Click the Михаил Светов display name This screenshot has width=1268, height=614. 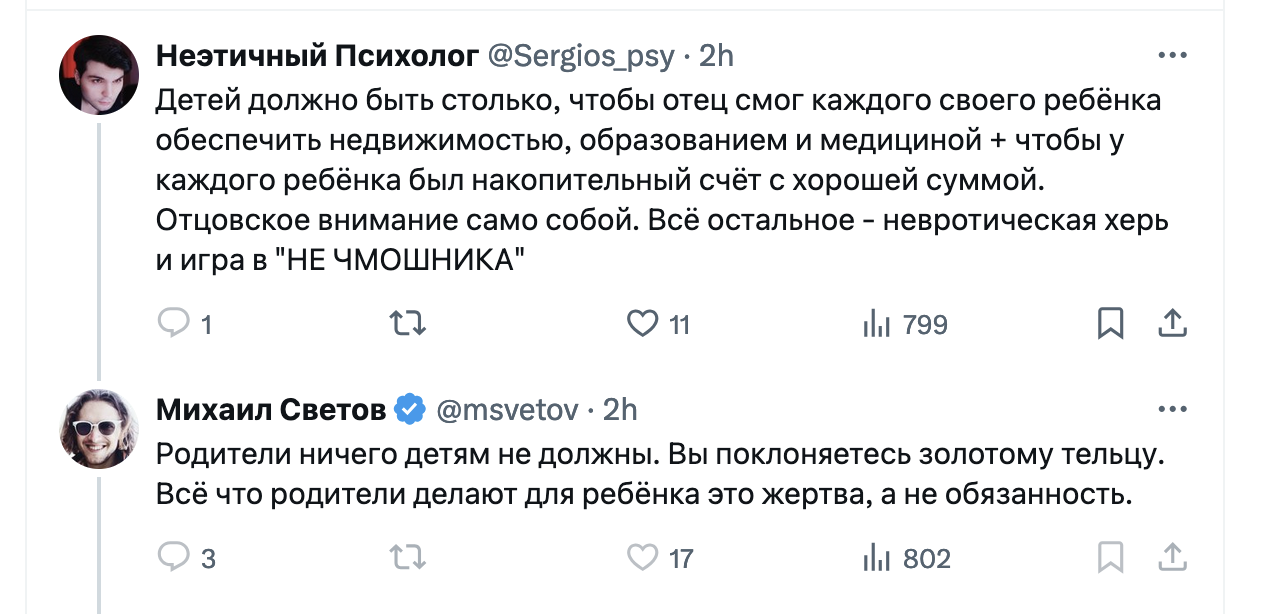pyautogui.click(x=271, y=410)
